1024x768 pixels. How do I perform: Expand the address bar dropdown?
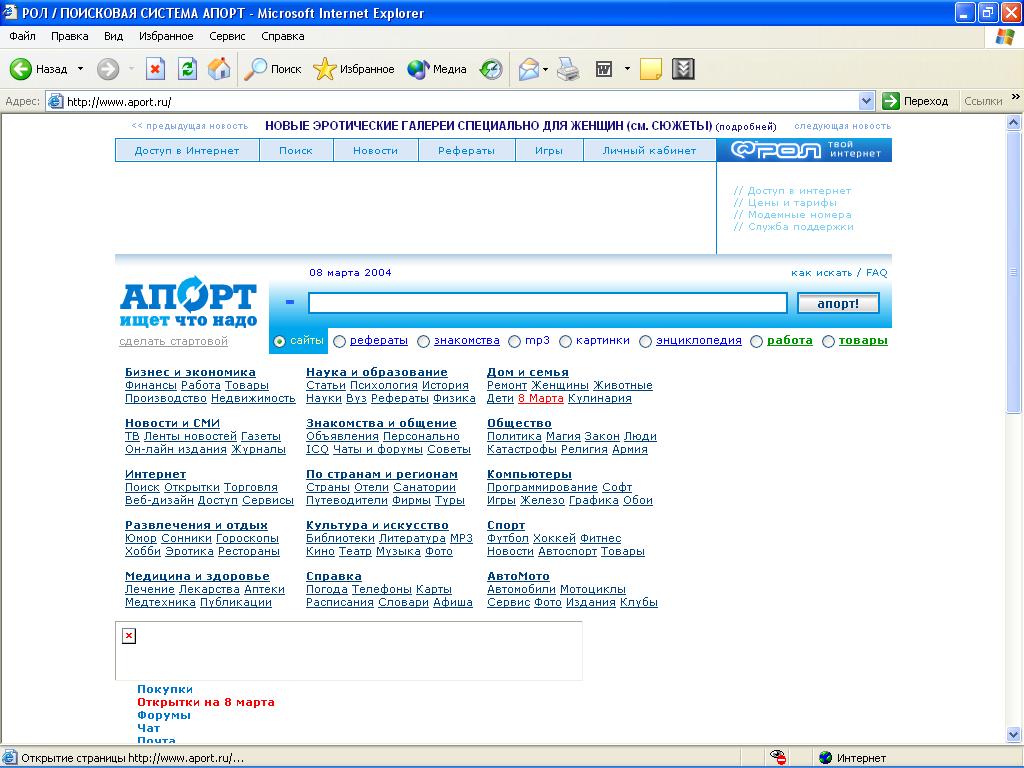click(867, 101)
